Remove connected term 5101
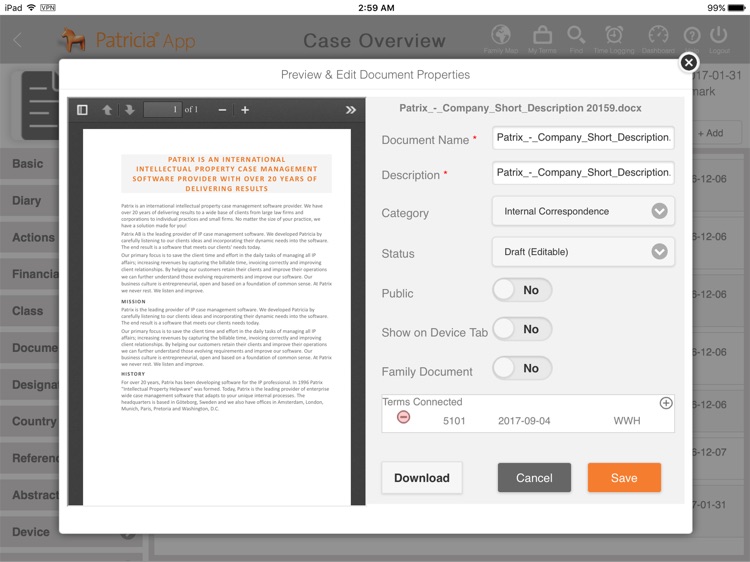The width and height of the screenshot is (750, 562). pos(403,417)
